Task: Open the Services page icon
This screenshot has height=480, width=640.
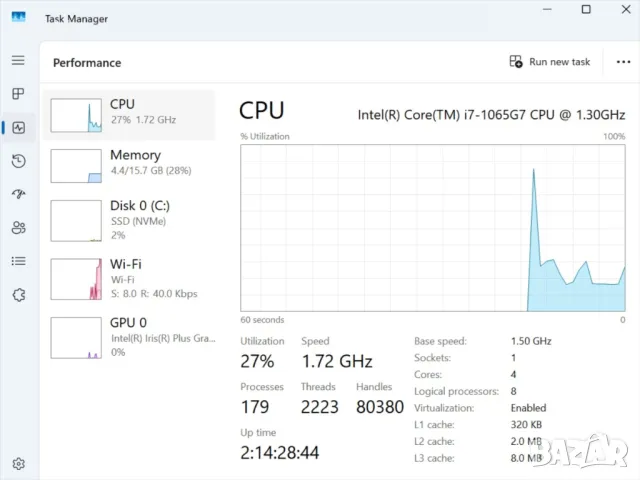Action: coord(18,295)
